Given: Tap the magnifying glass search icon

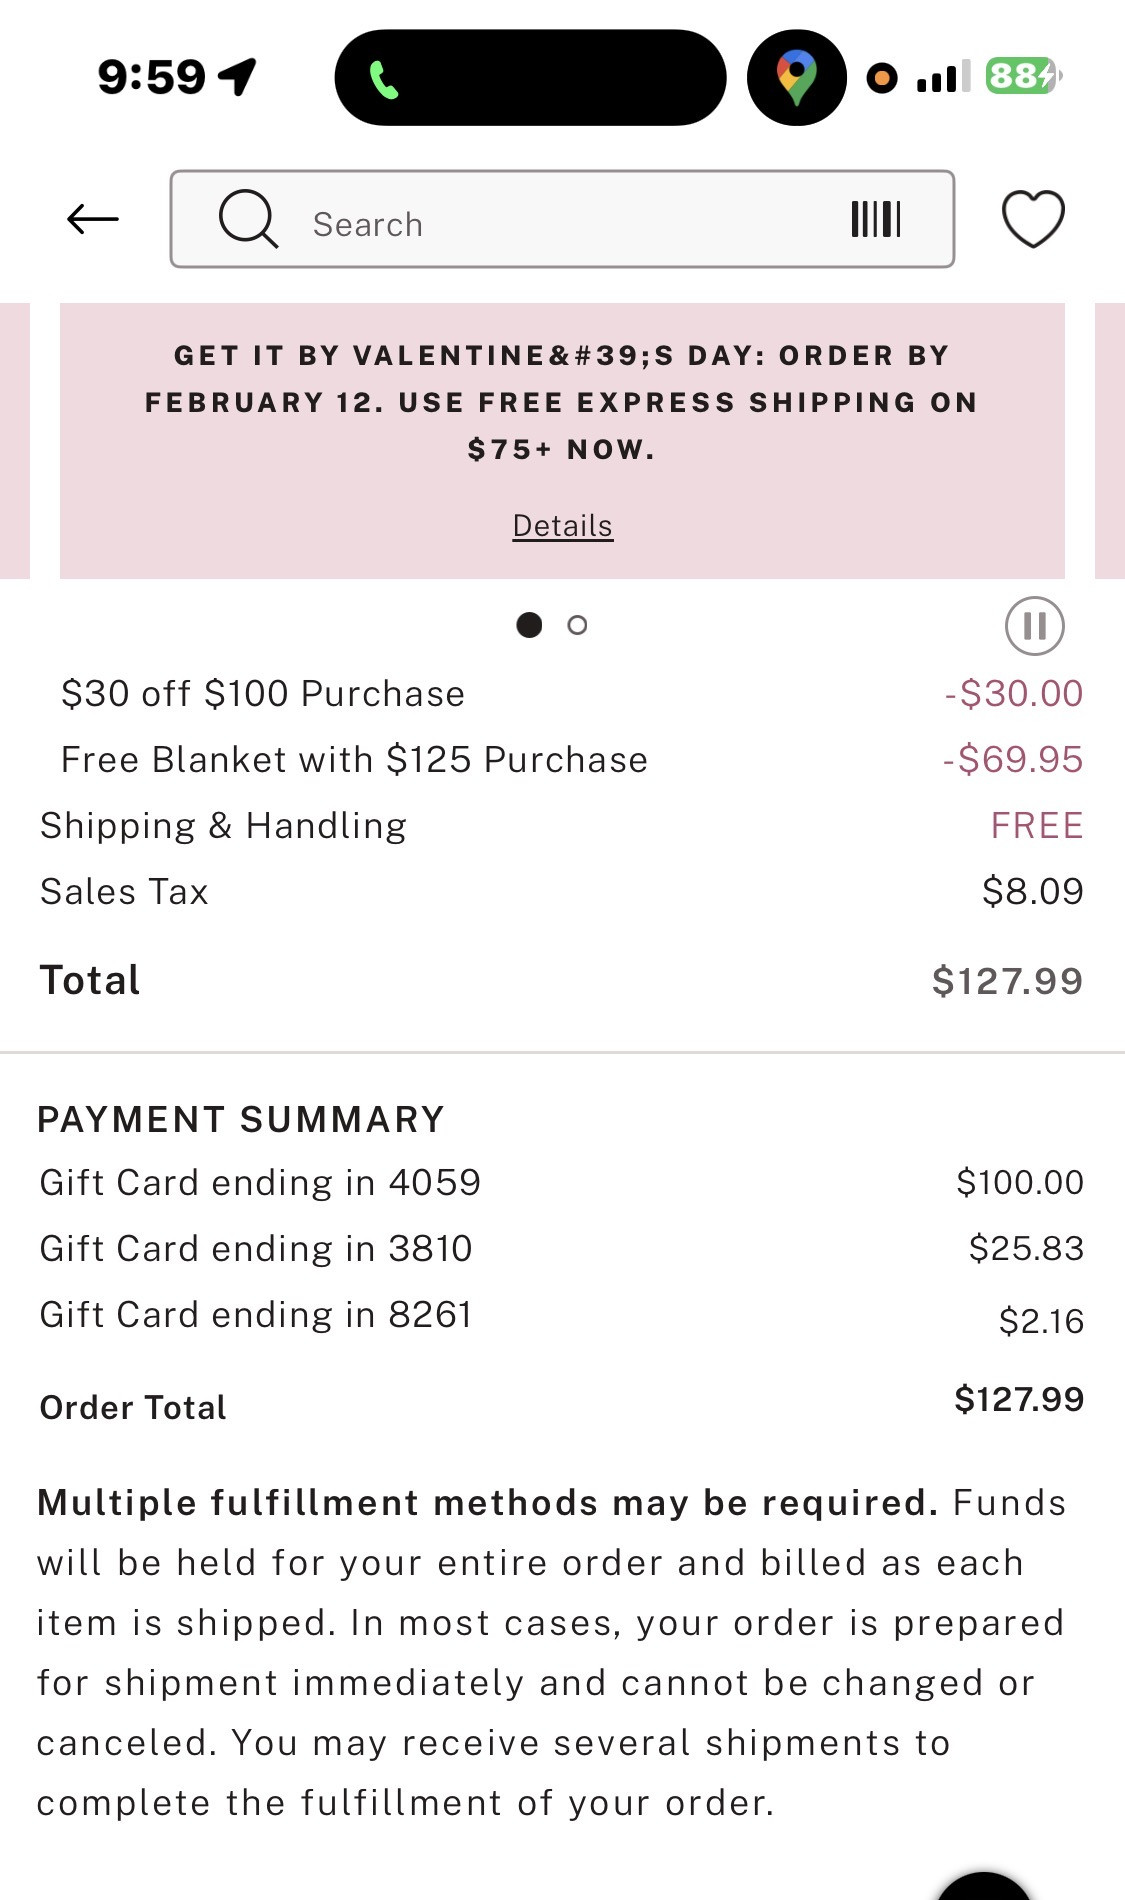Looking at the screenshot, I should [247, 219].
